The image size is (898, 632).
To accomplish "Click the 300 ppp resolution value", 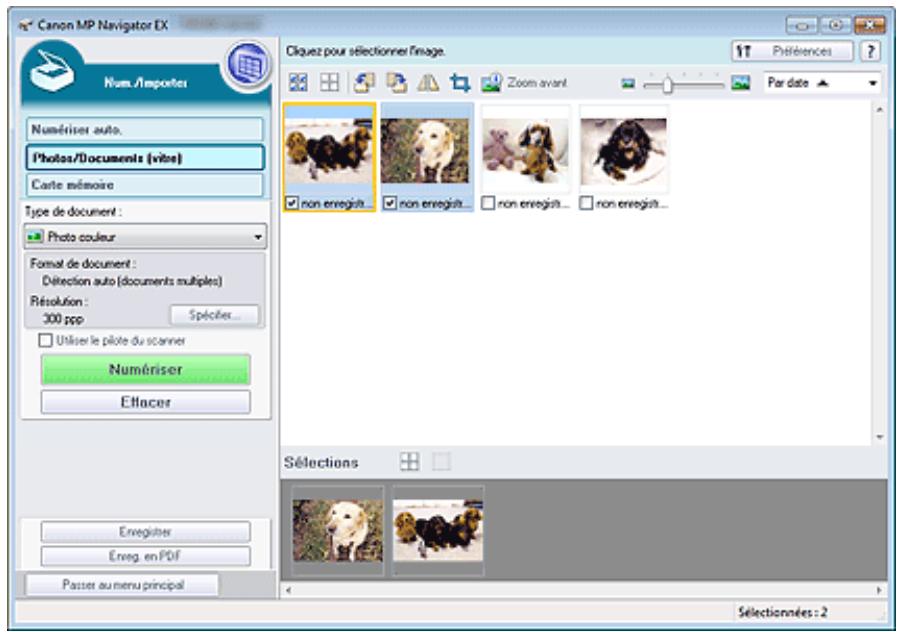I will 64,319.
